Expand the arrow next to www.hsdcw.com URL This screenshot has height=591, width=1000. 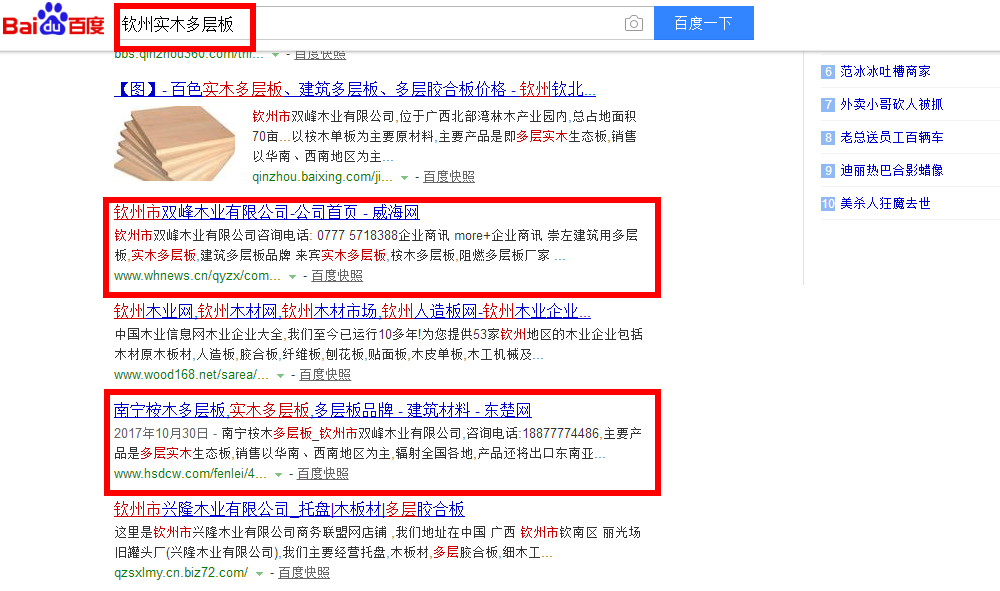coord(278,474)
